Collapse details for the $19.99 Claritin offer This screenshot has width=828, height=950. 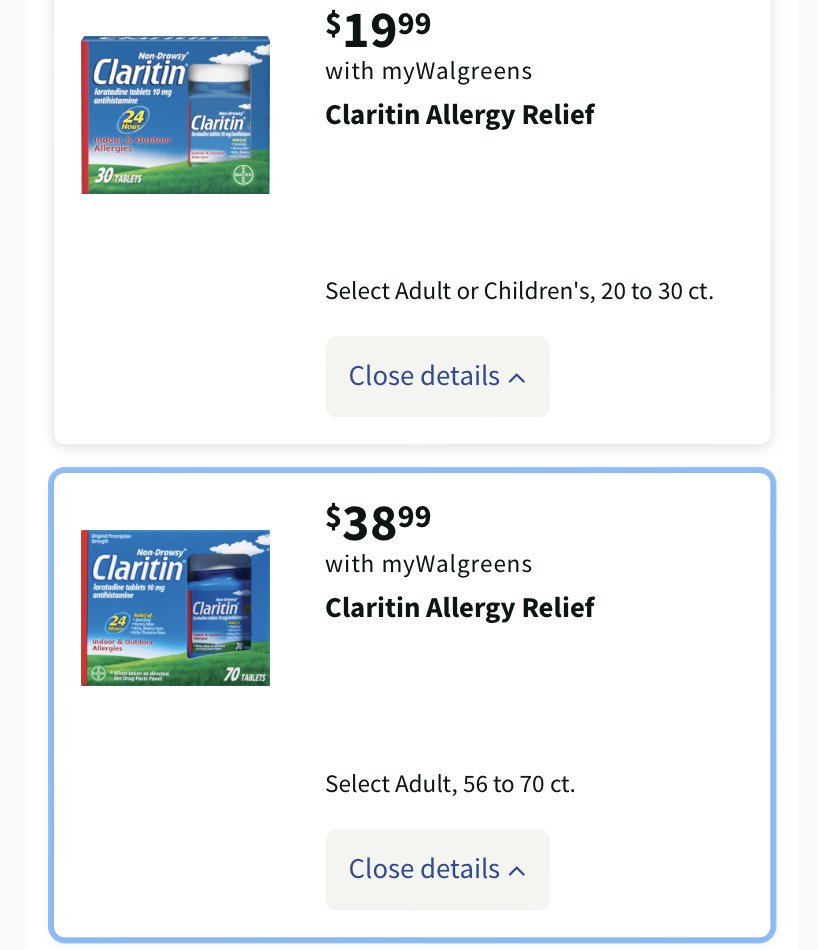point(437,376)
